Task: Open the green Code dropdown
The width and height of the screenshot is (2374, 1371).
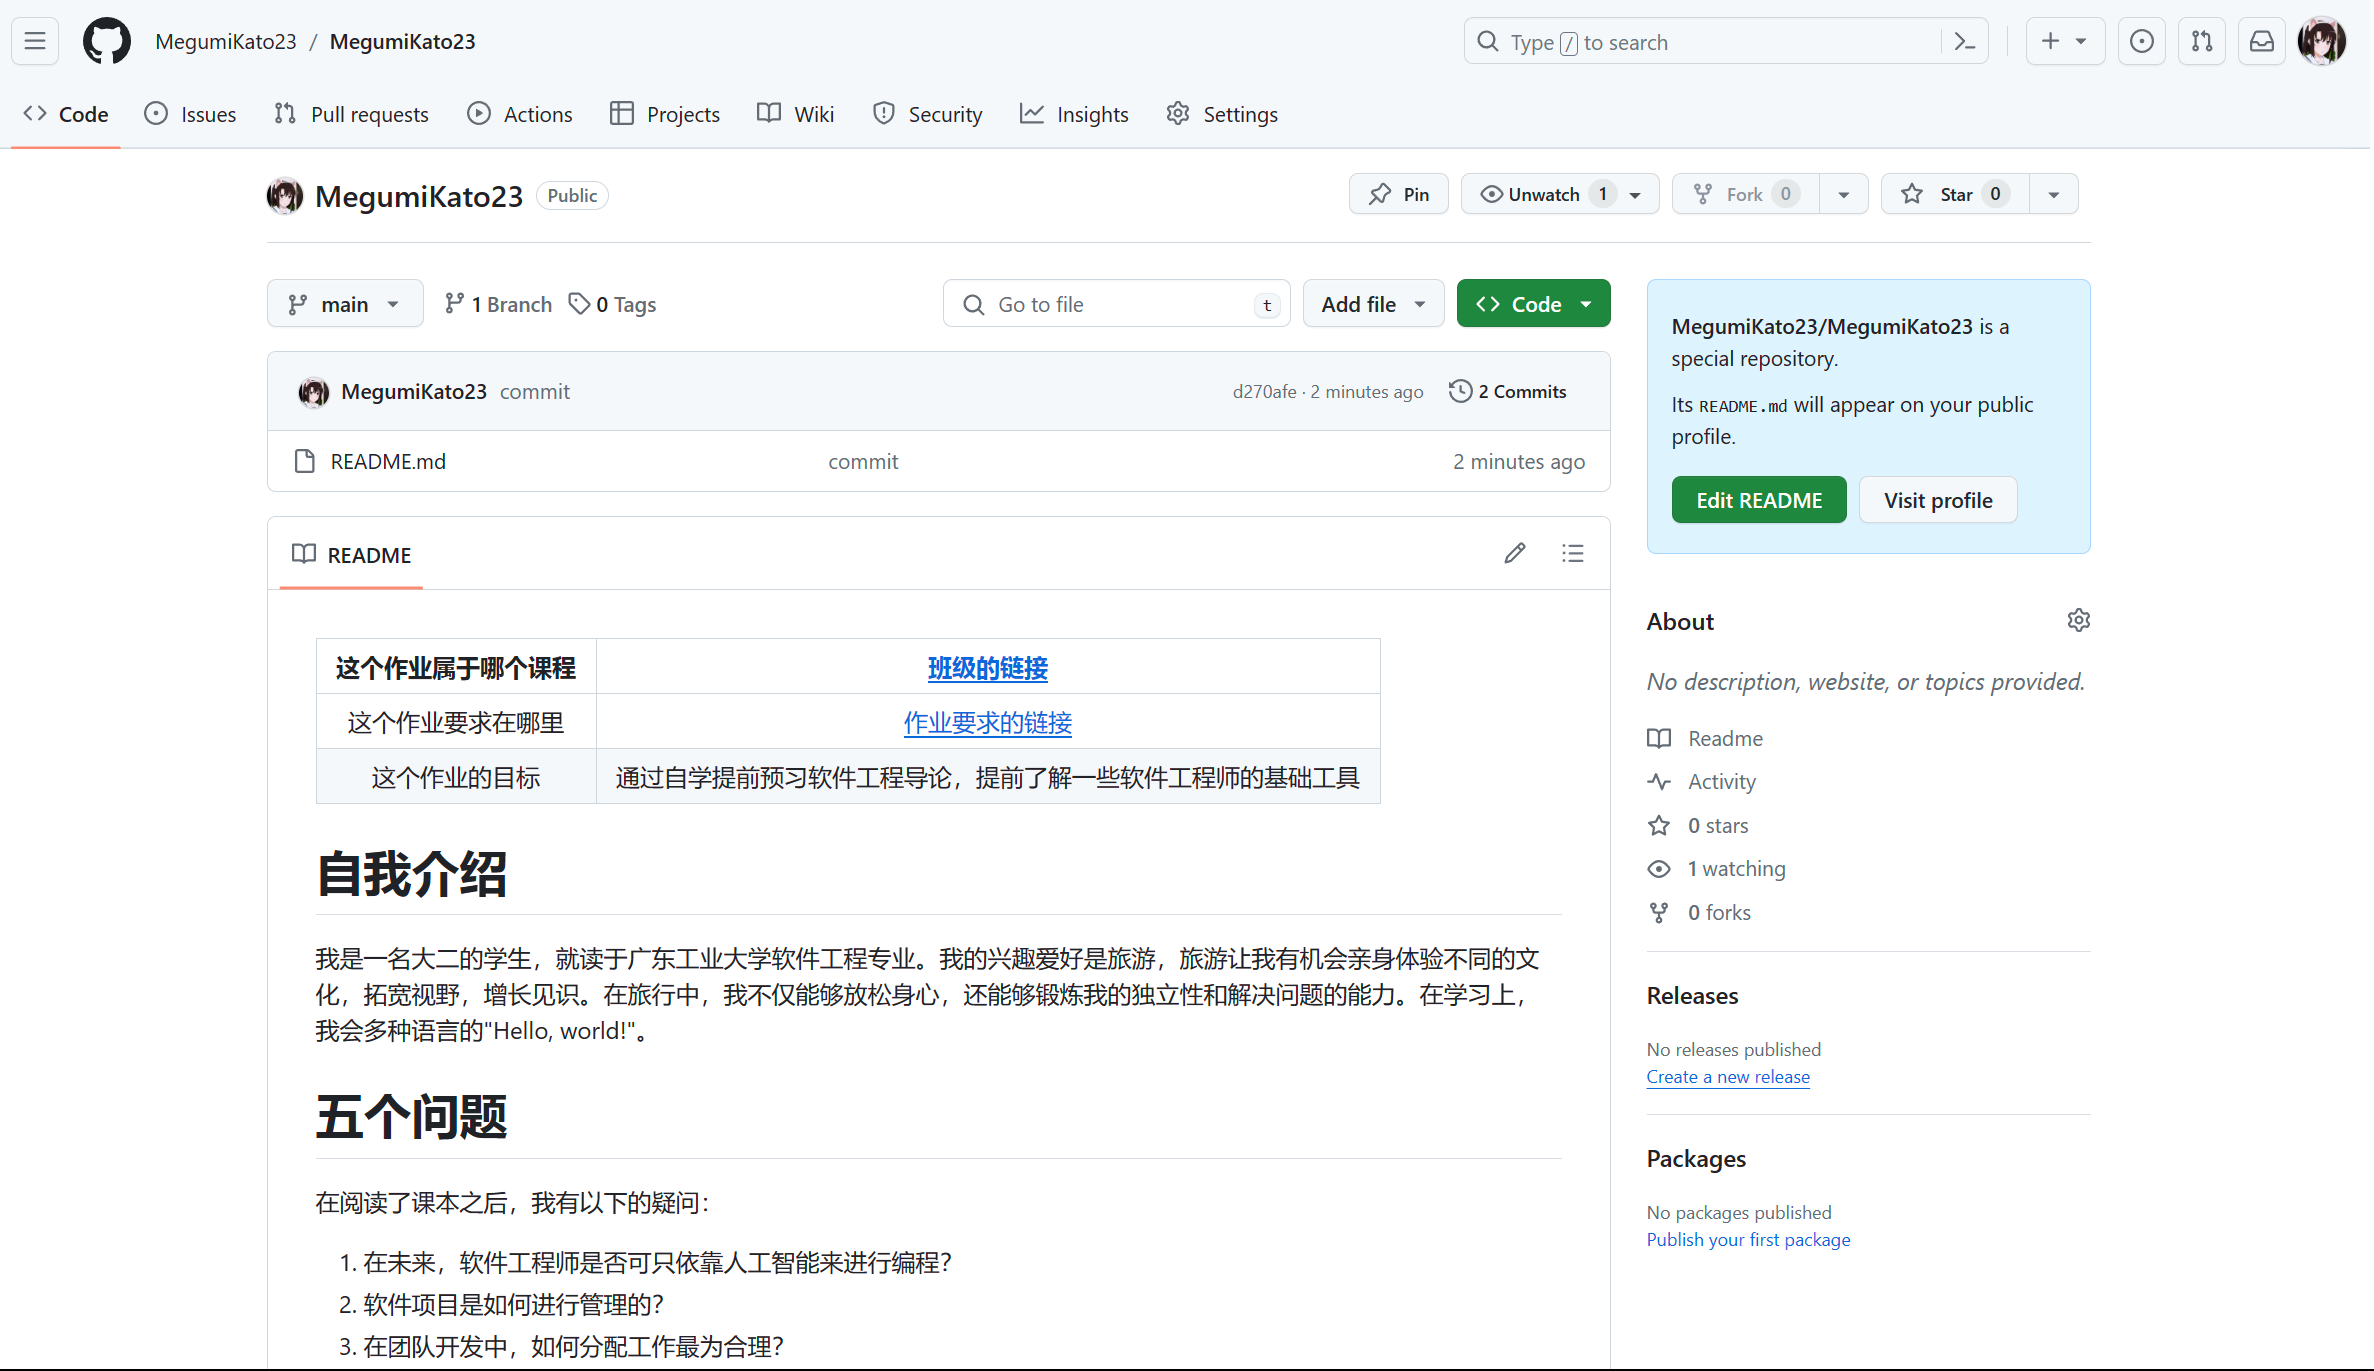Action: click(1532, 304)
